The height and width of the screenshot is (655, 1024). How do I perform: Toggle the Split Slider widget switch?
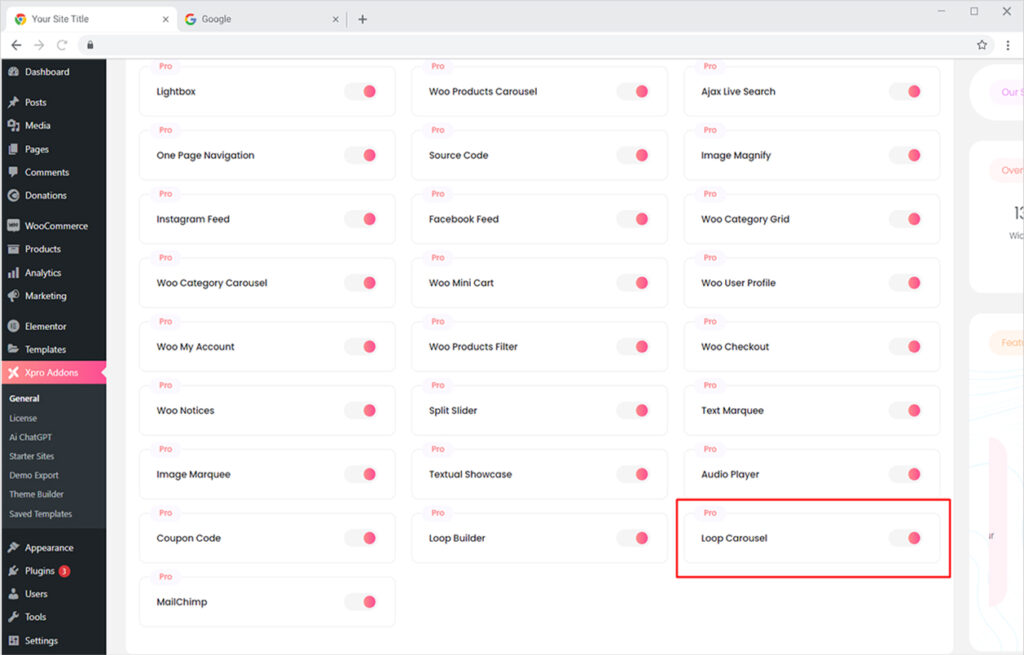[635, 410]
